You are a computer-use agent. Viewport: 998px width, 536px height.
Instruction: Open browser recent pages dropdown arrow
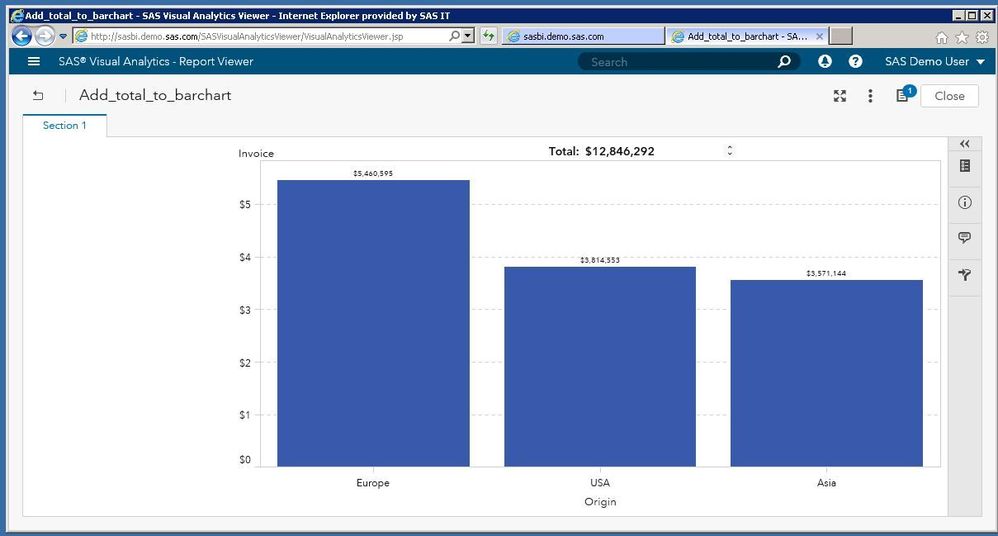63,36
